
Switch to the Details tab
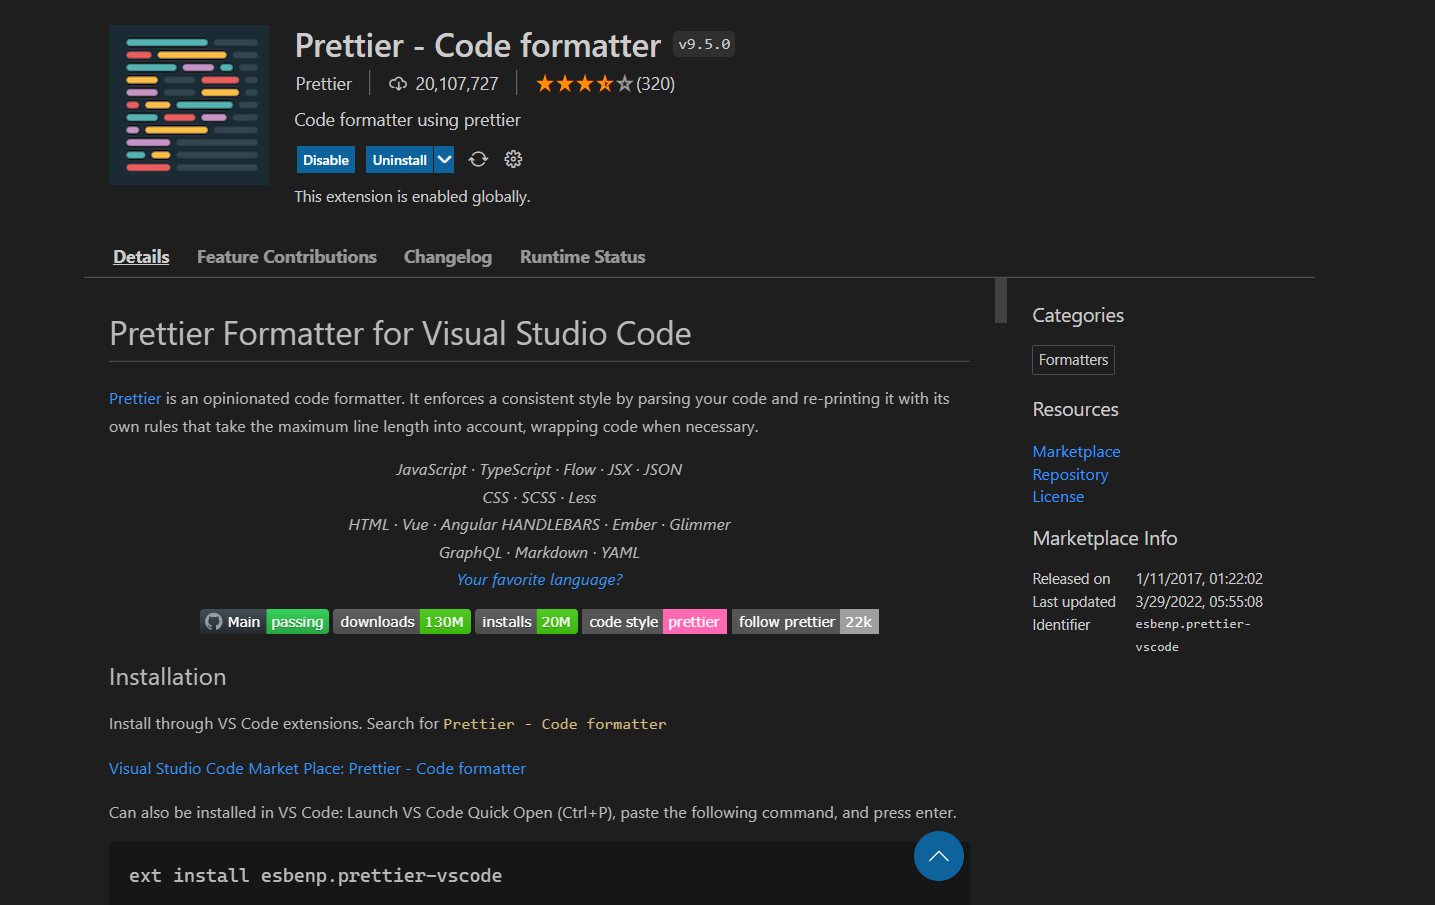[141, 257]
